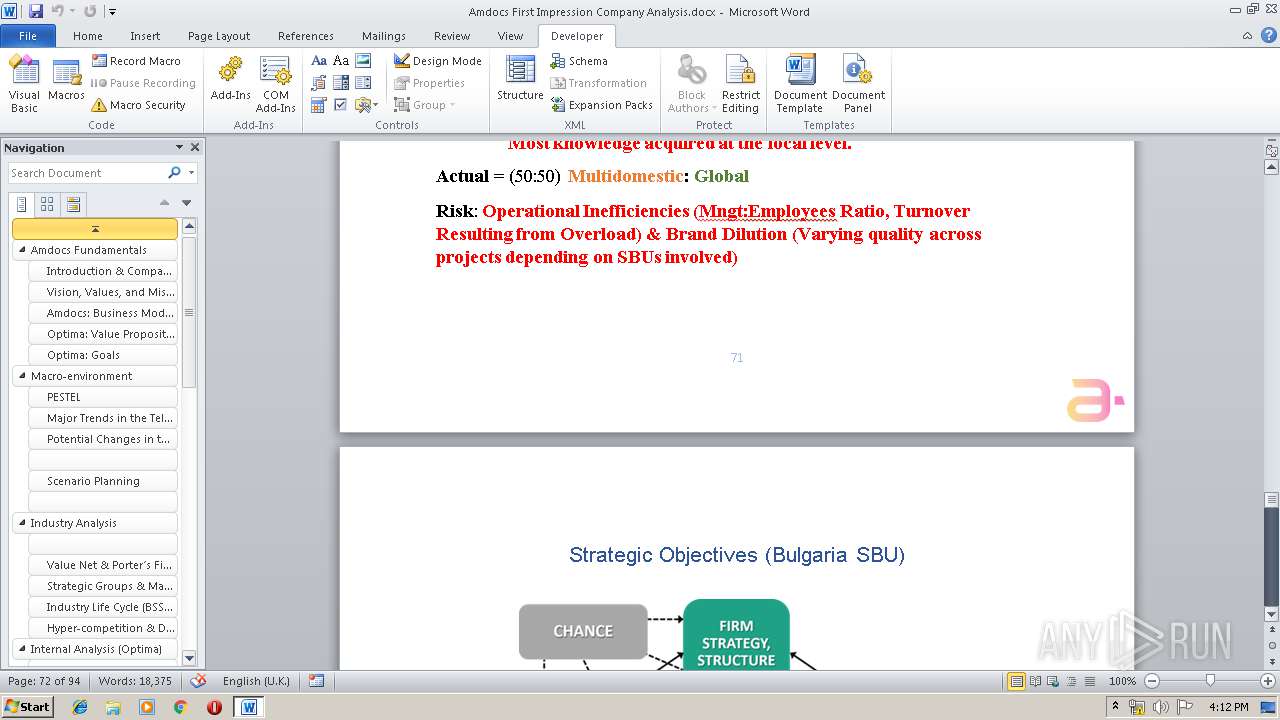Viewport: 1280px width, 720px height.
Task: Open the Document Template dialog
Action: (800, 84)
